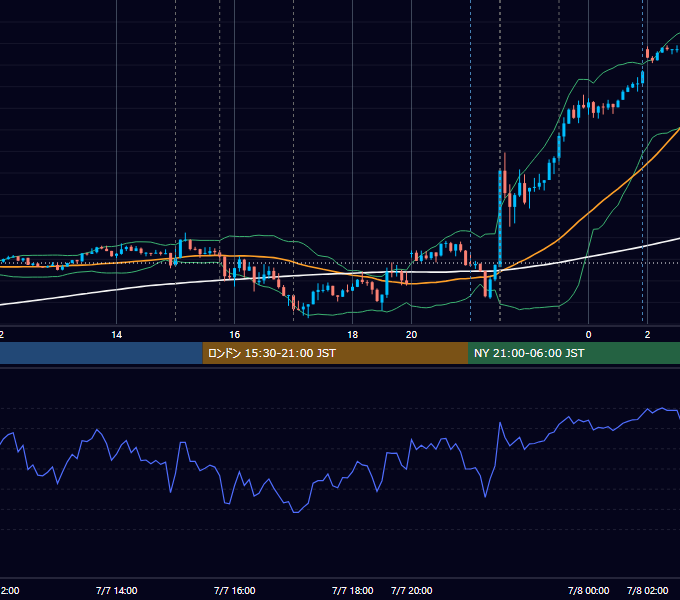Viewport: 680px width, 600px height.
Task: Click the 0 hour label on price chart axis
Action: click(588, 335)
